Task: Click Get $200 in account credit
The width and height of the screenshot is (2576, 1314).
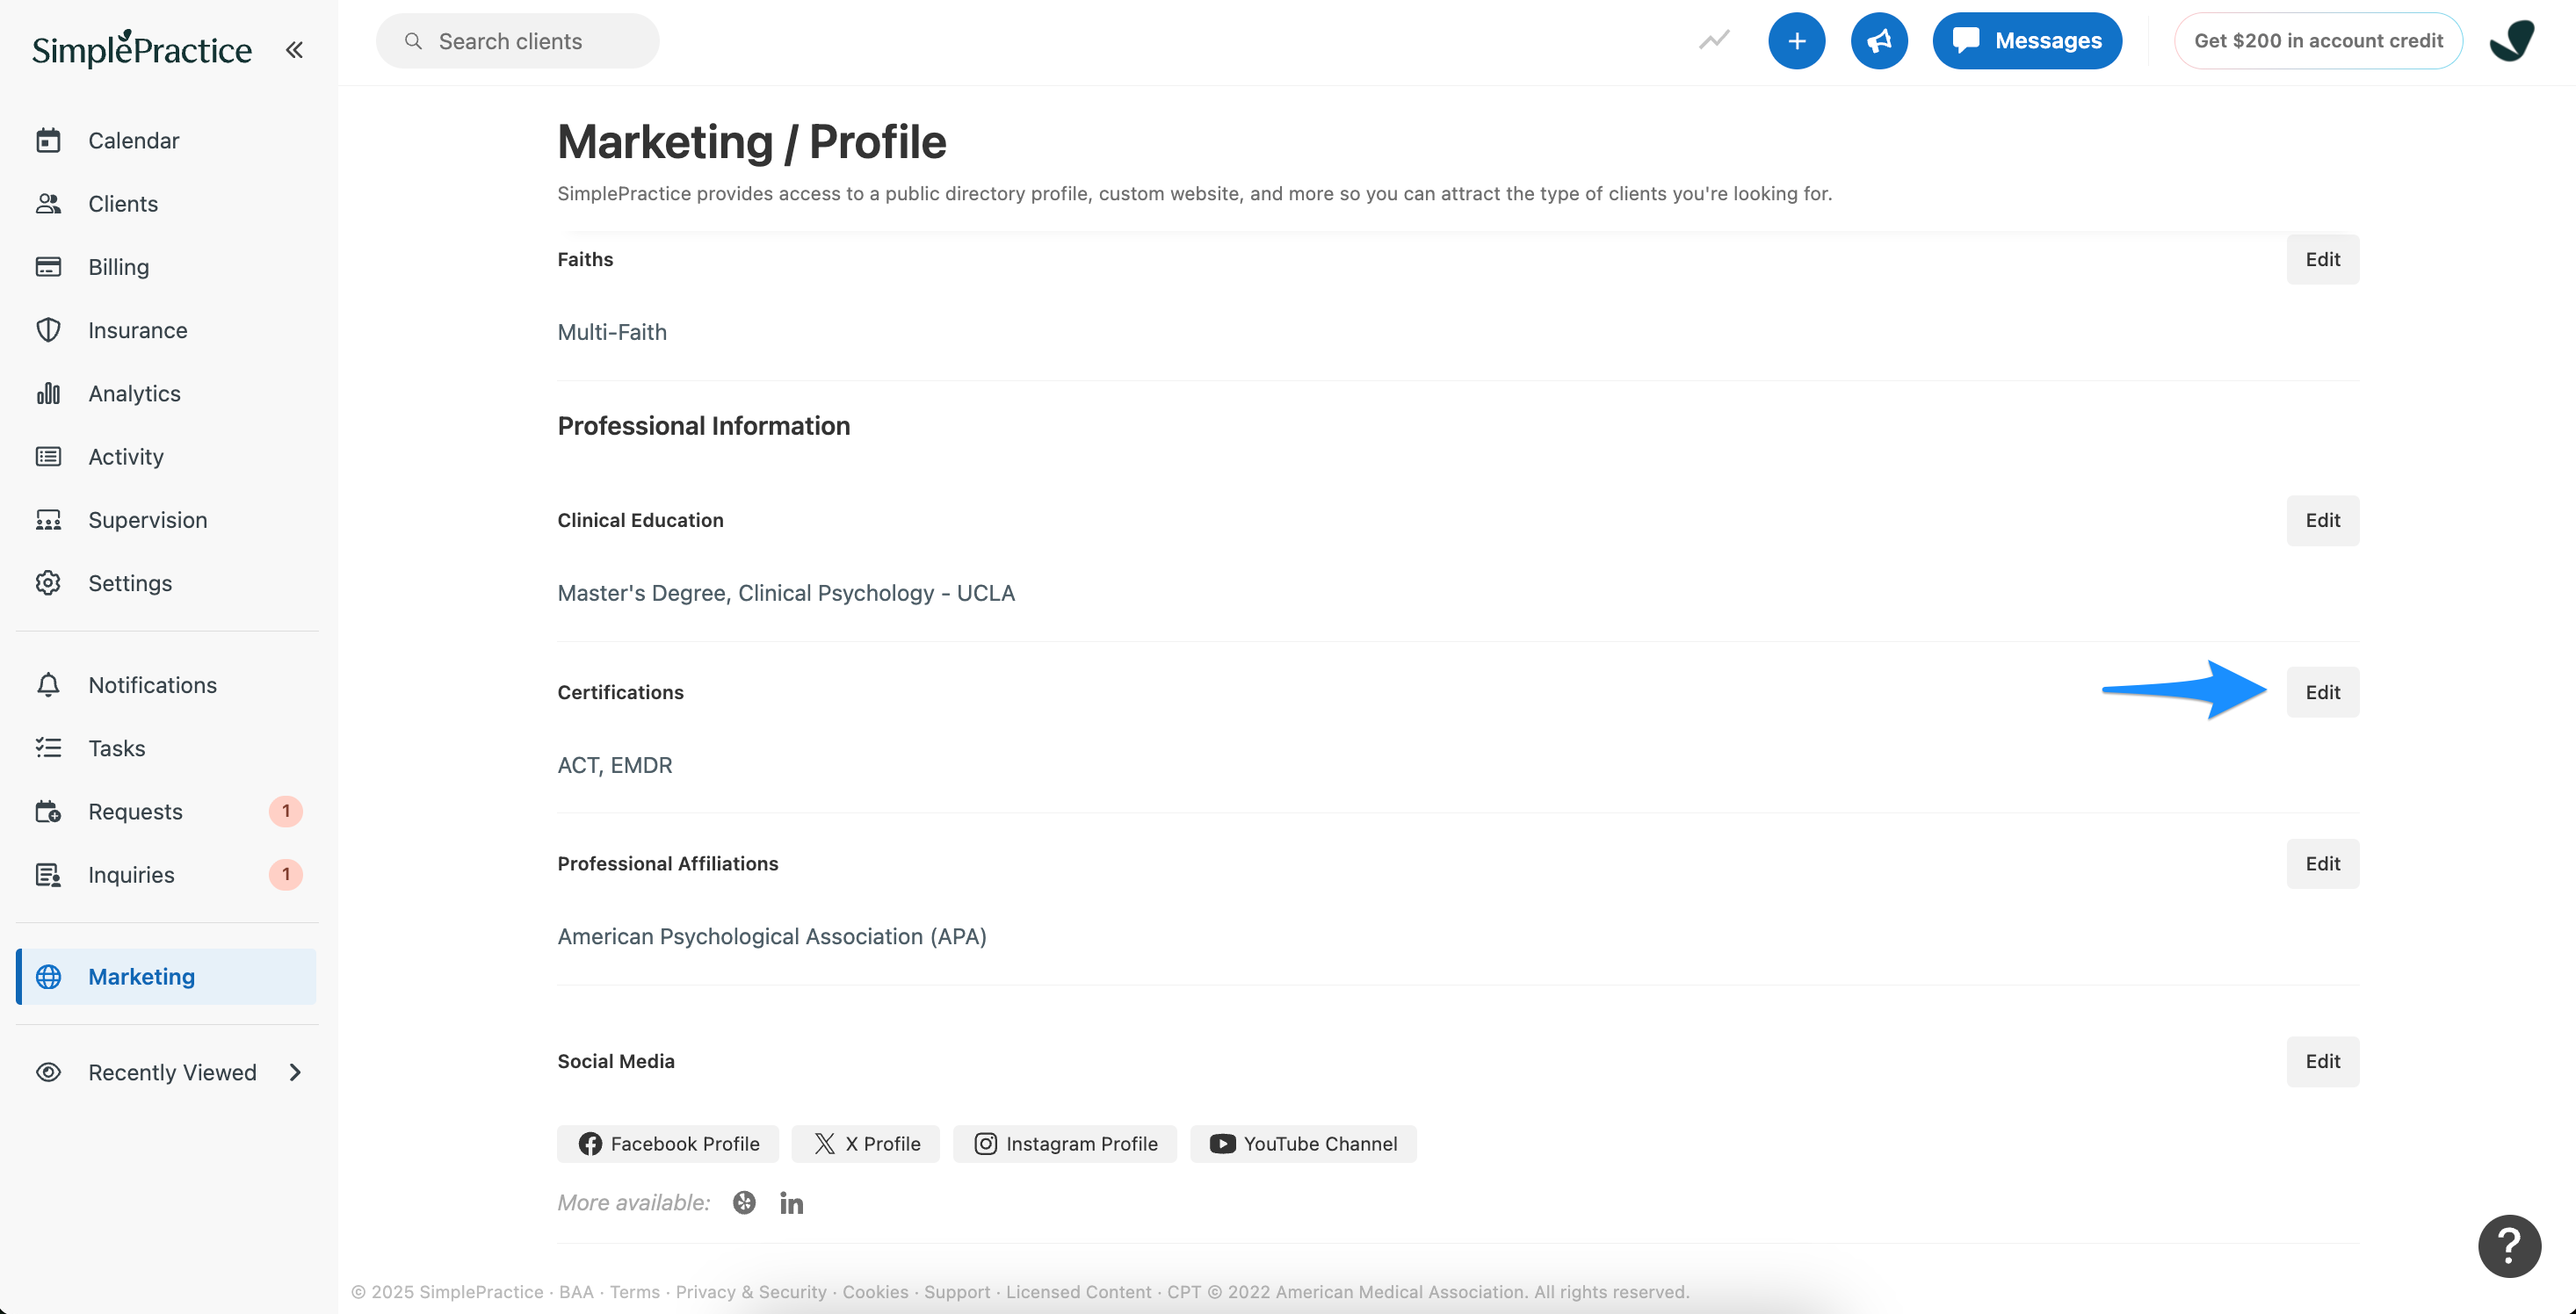Action: (2318, 41)
